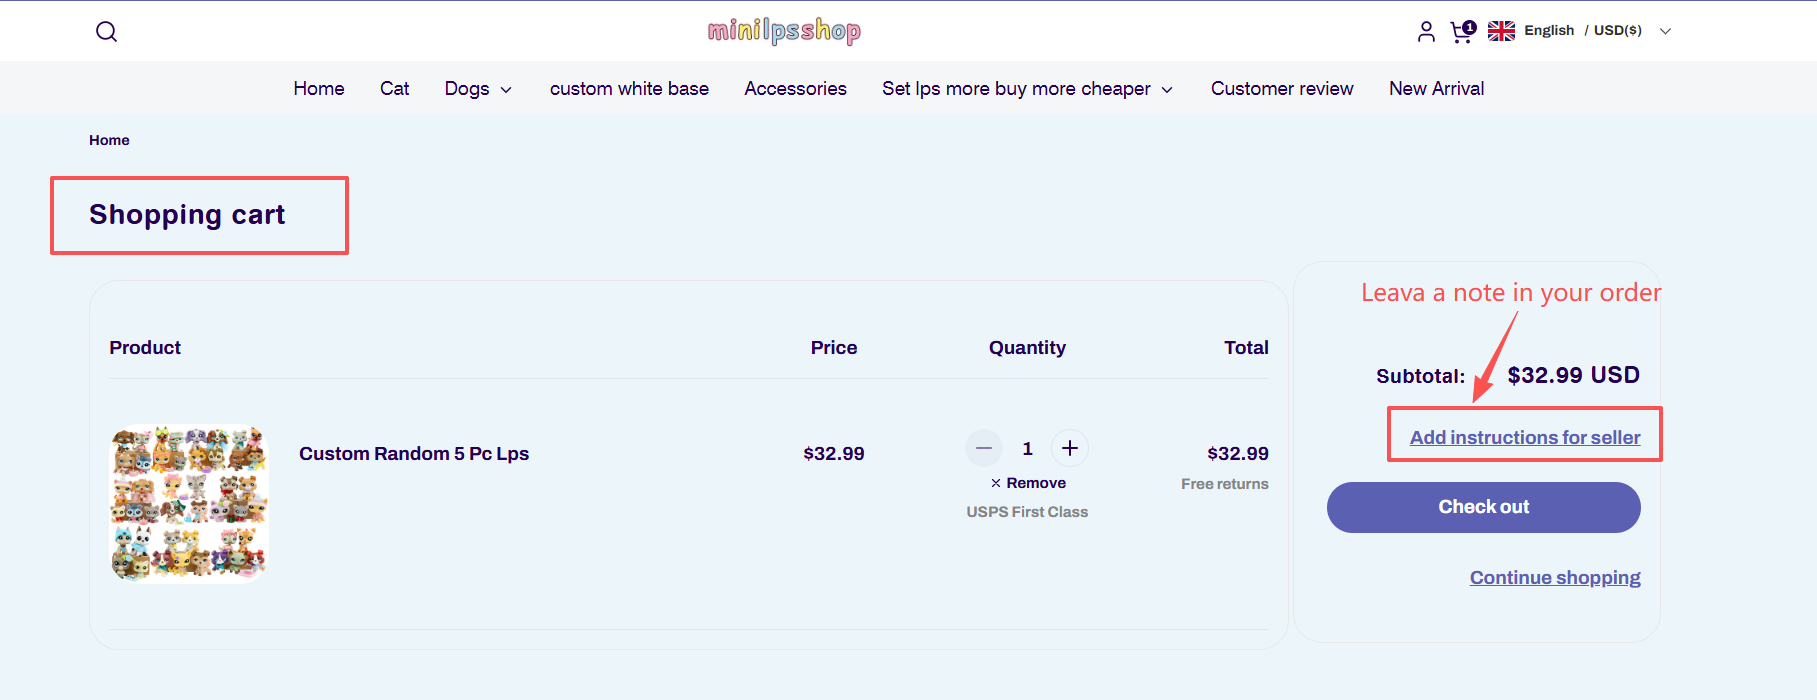Open Customer review page

[x=1282, y=89]
